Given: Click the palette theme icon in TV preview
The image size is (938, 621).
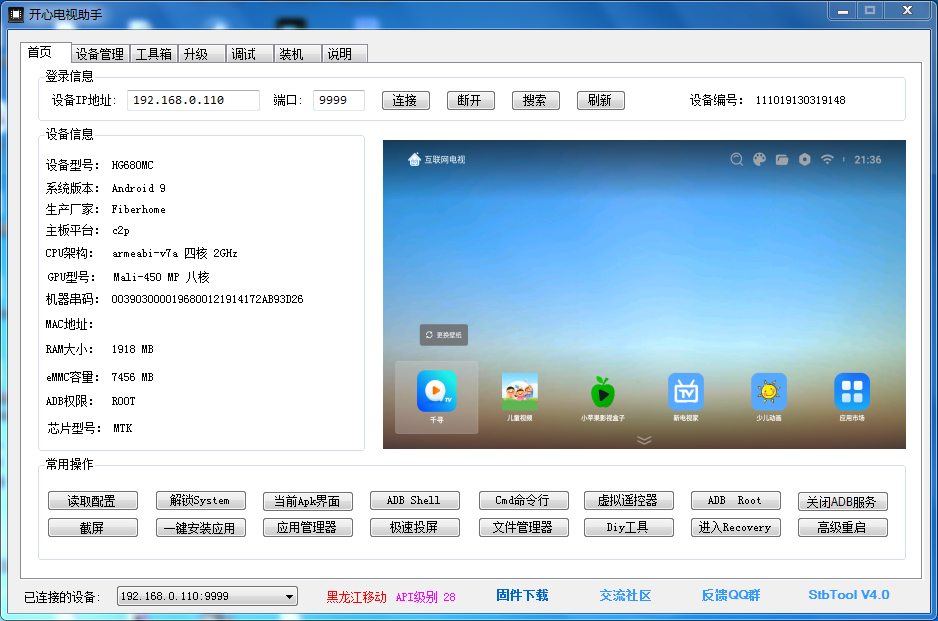Looking at the screenshot, I should (759, 159).
